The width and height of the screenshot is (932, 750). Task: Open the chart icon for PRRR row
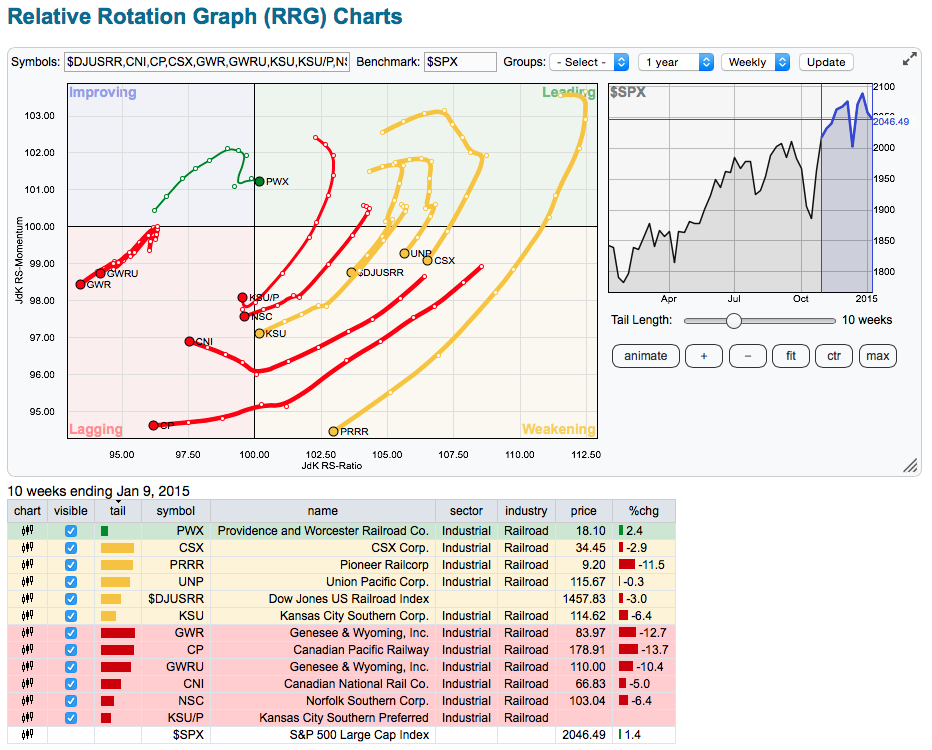(x=27, y=565)
